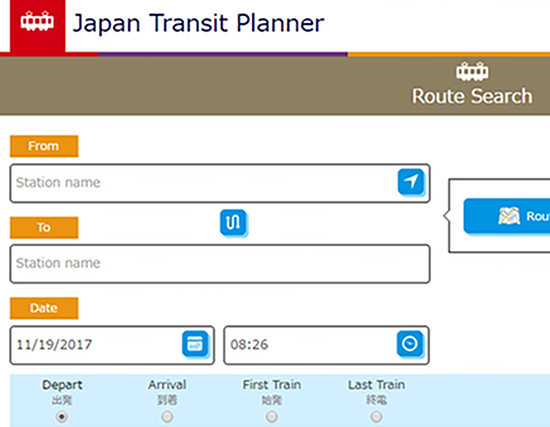
Task: Click the orange Date label
Action: pos(44,308)
